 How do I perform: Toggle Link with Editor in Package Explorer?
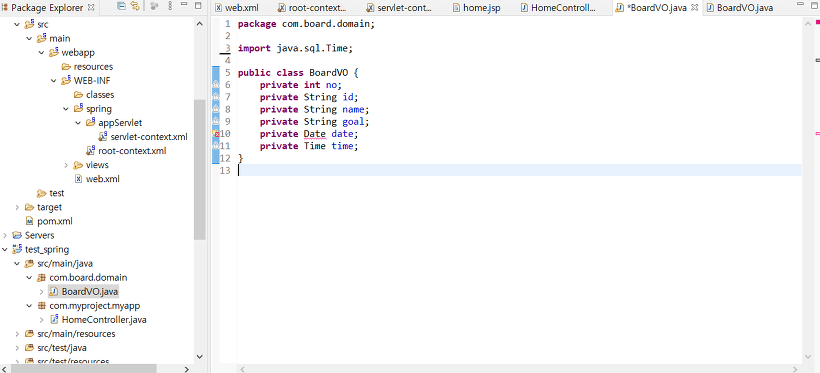click(x=135, y=6)
